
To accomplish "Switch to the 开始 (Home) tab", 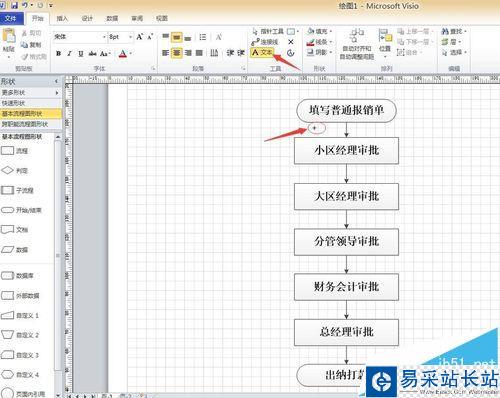I will click(x=38, y=18).
